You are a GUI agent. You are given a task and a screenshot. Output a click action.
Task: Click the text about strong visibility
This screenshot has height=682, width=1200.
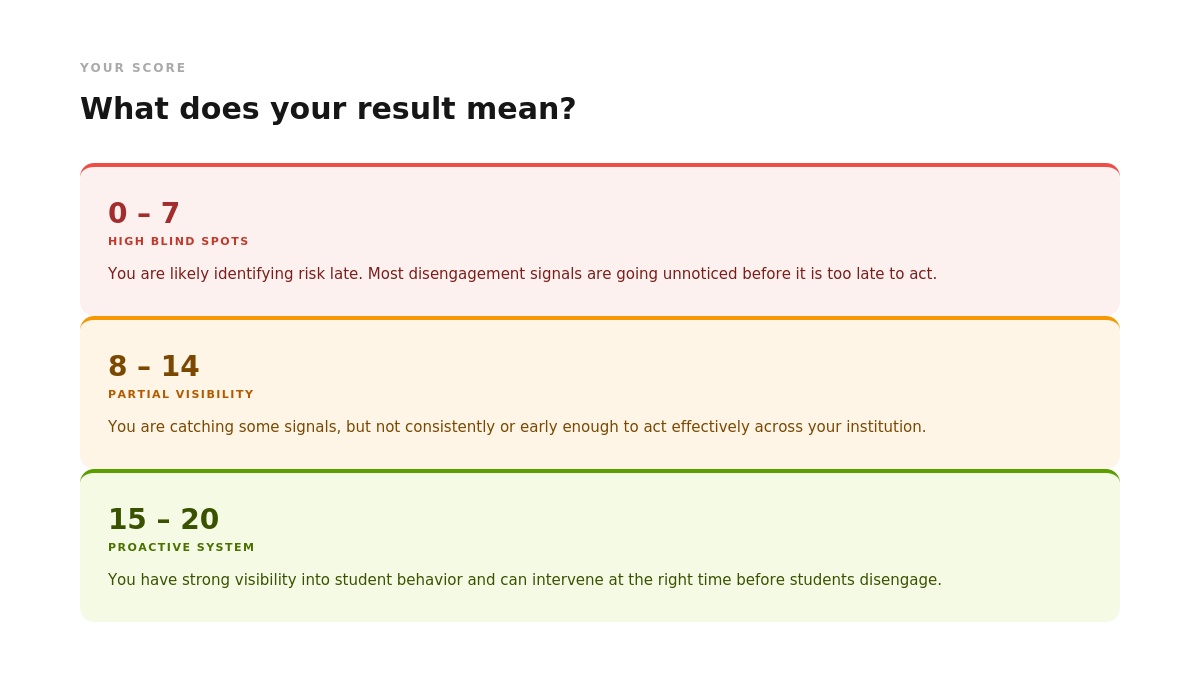coord(525,580)
